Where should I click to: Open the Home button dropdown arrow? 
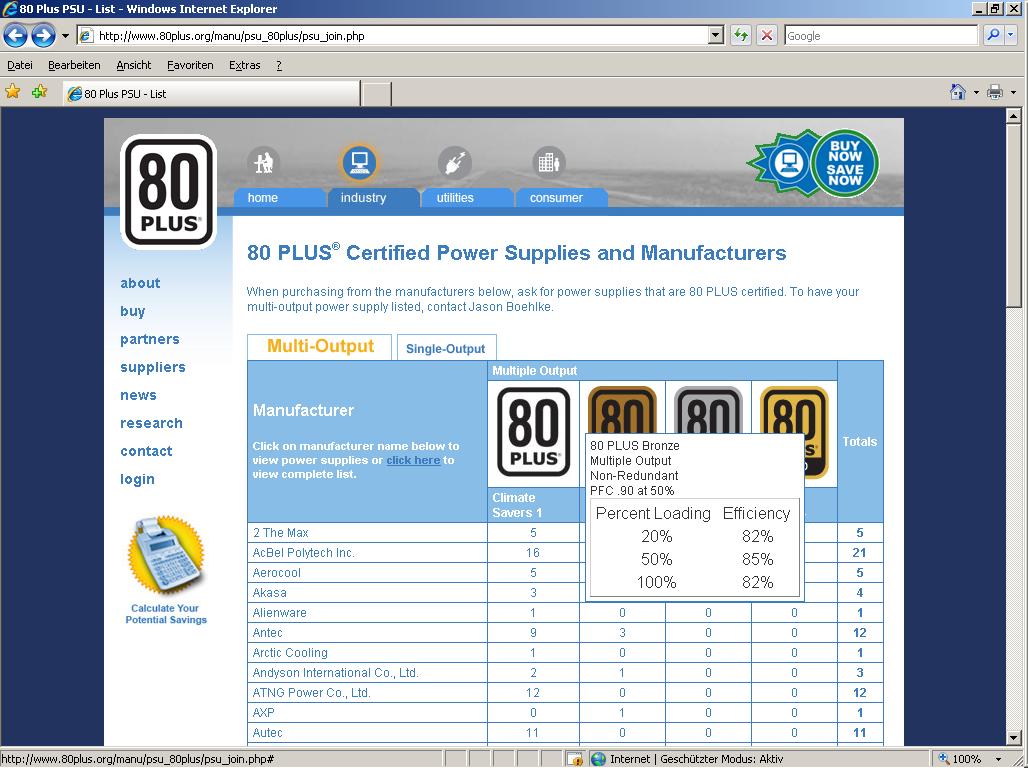(976, 92)
